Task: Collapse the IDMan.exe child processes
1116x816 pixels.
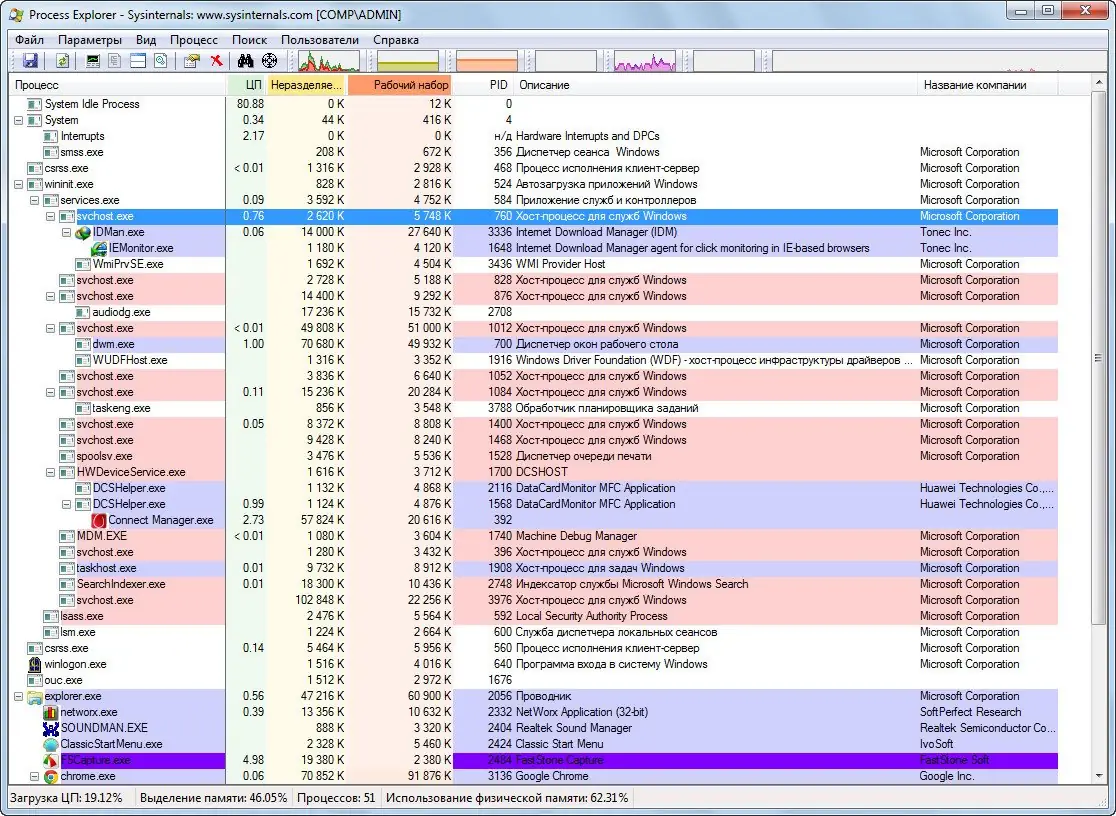Action: [67, 232]
